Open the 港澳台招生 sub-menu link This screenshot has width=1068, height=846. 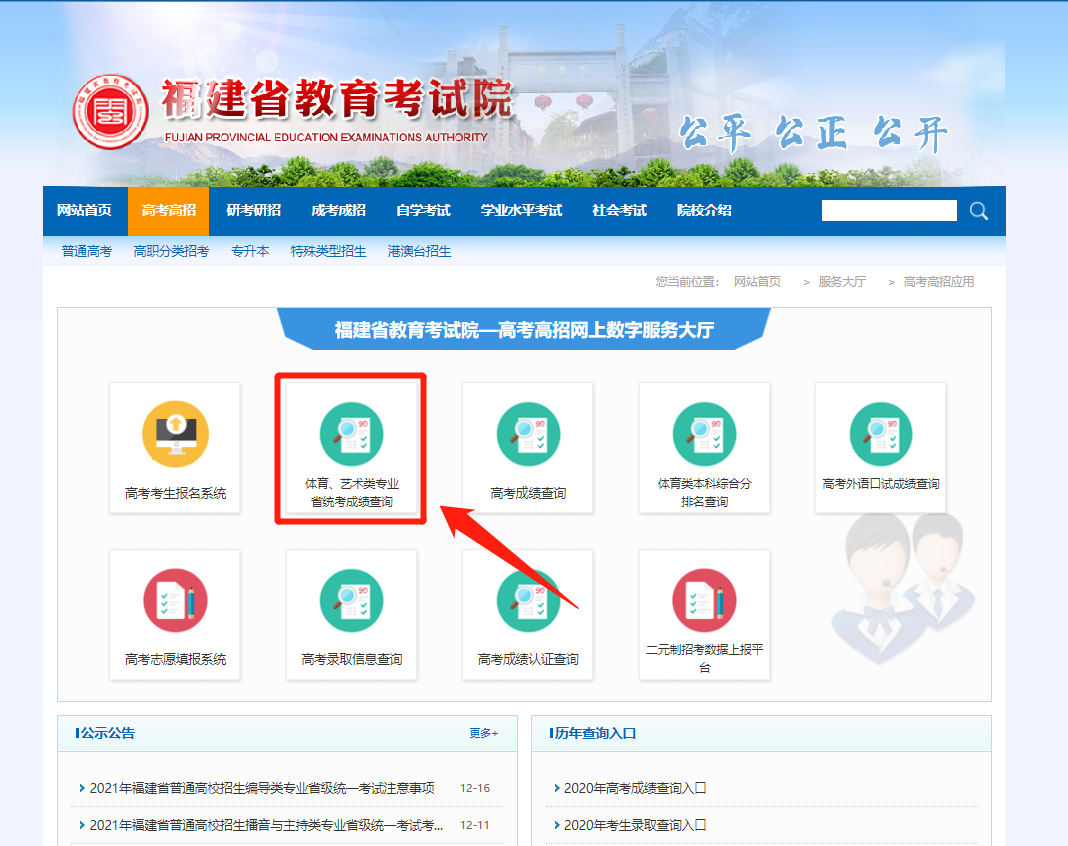point(420,251)
